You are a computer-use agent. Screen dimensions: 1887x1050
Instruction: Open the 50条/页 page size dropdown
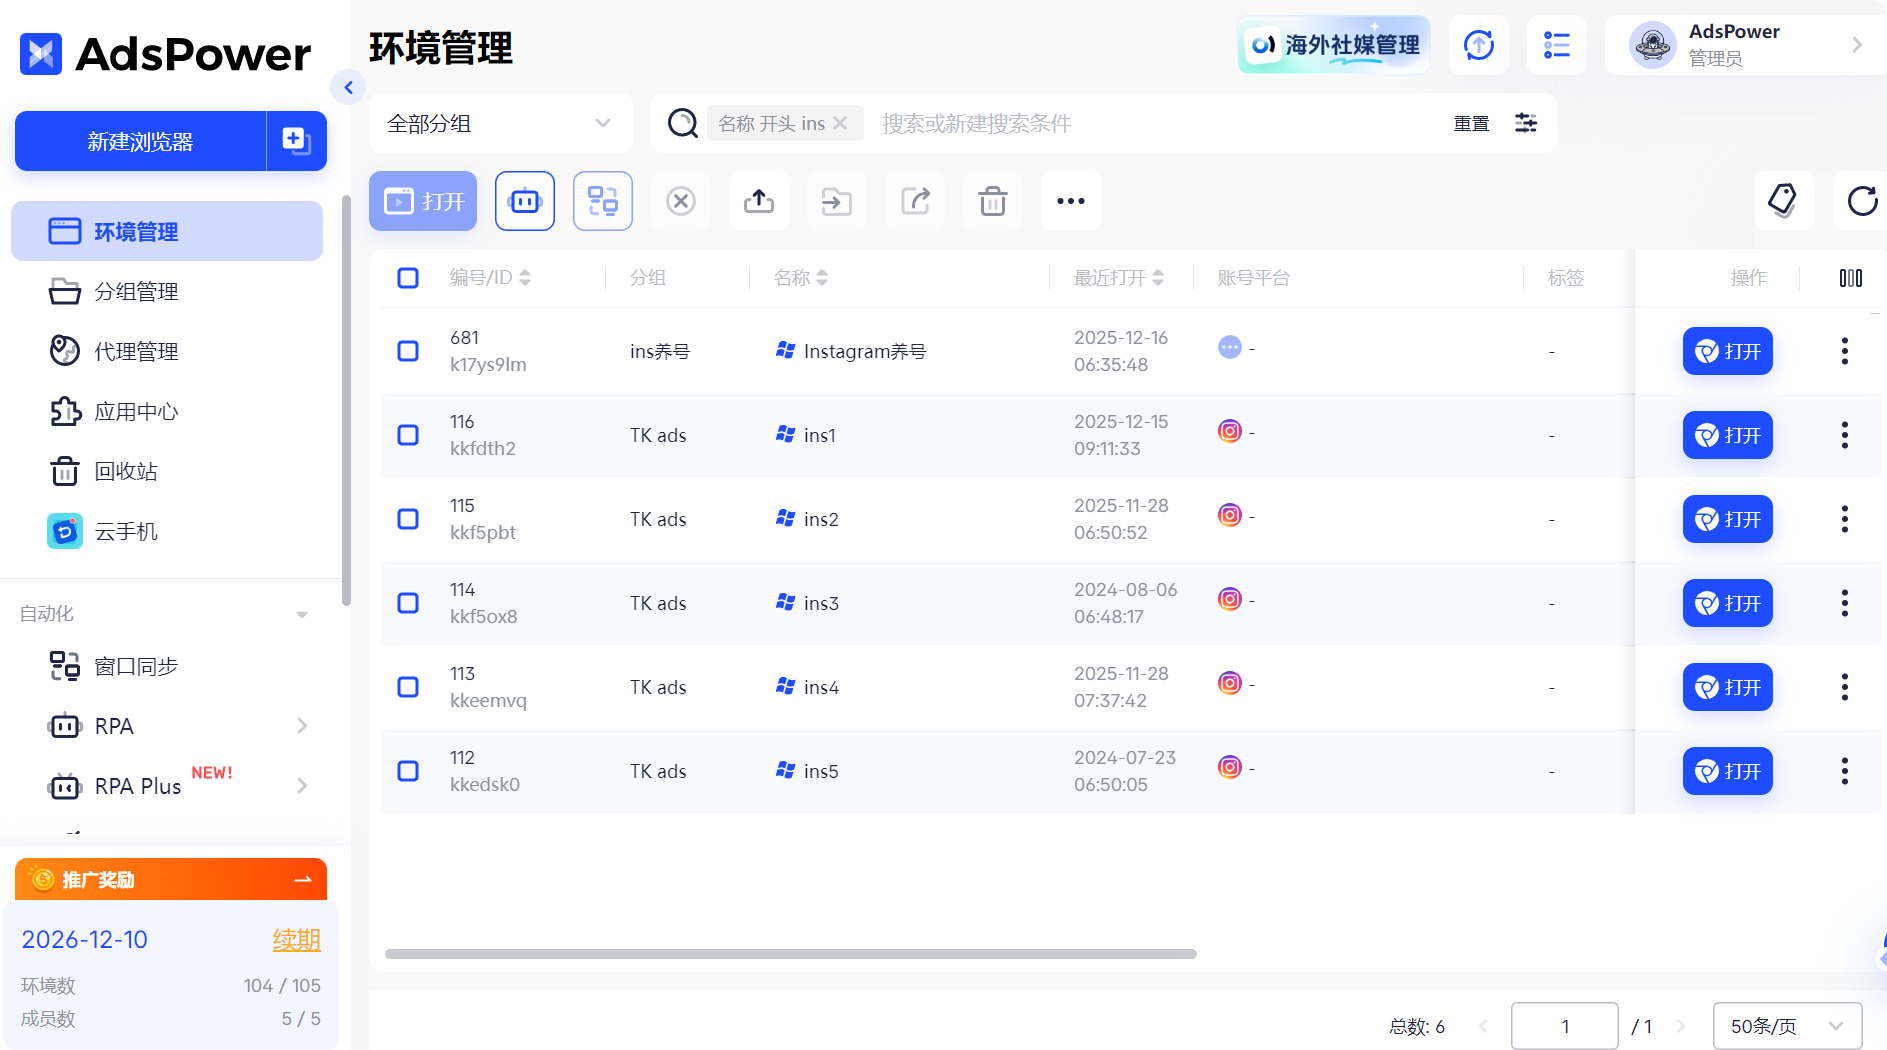[x=1786, y=1025]
